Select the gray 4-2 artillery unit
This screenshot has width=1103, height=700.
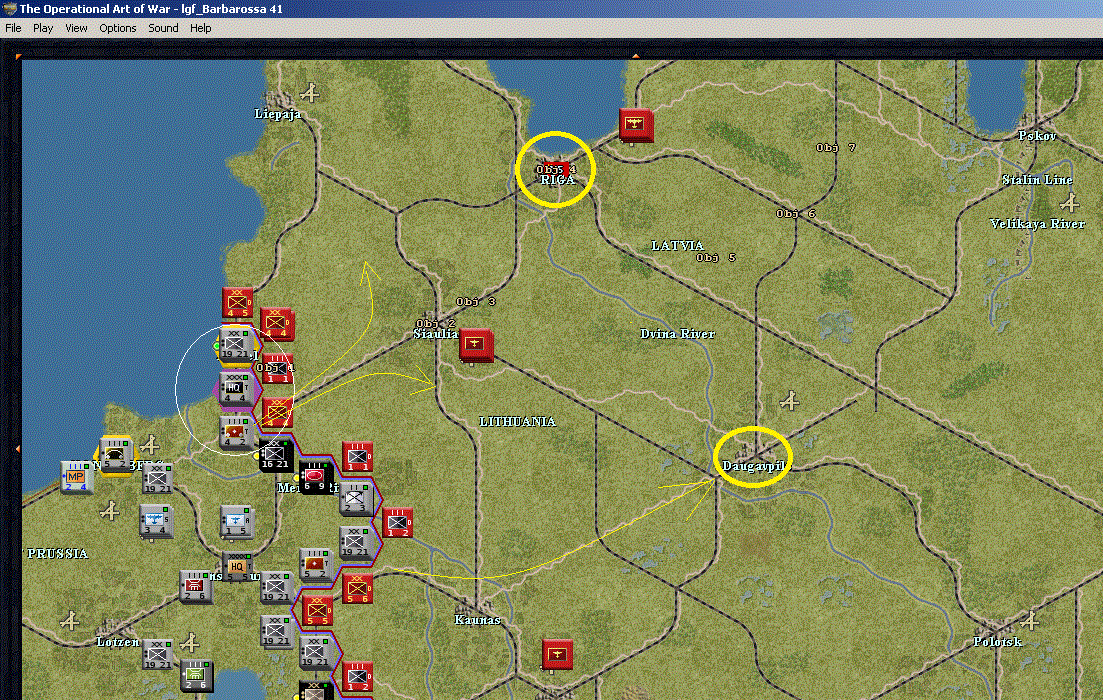(236, 433)
